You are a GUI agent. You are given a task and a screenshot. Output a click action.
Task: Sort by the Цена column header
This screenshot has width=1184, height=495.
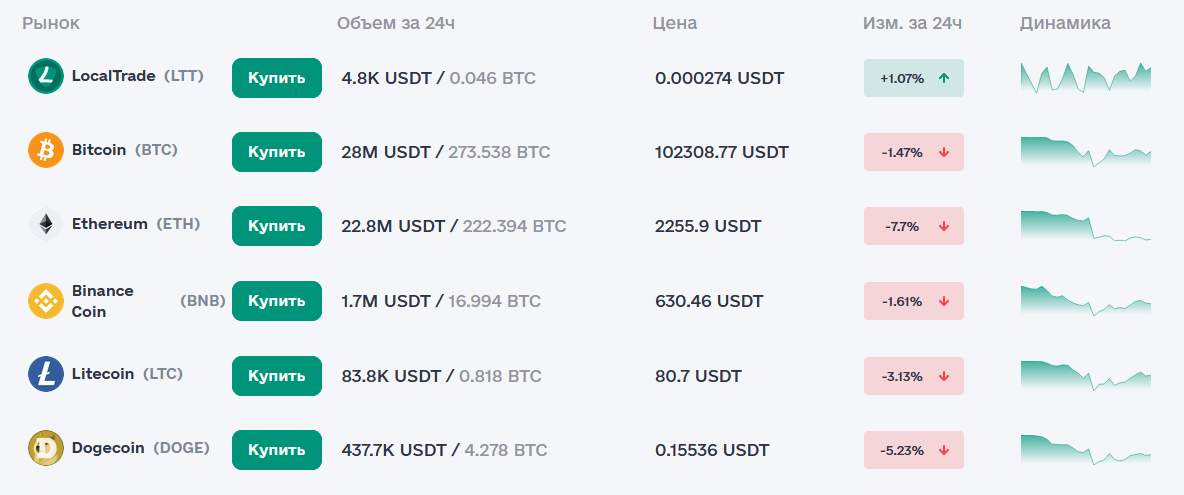click(x=675, y=23)
